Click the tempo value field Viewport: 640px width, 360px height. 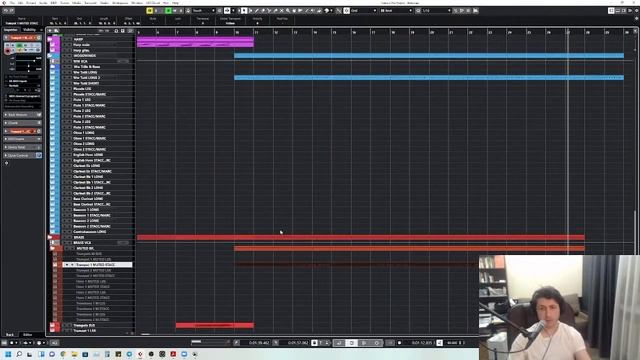(x=453, y=343)
